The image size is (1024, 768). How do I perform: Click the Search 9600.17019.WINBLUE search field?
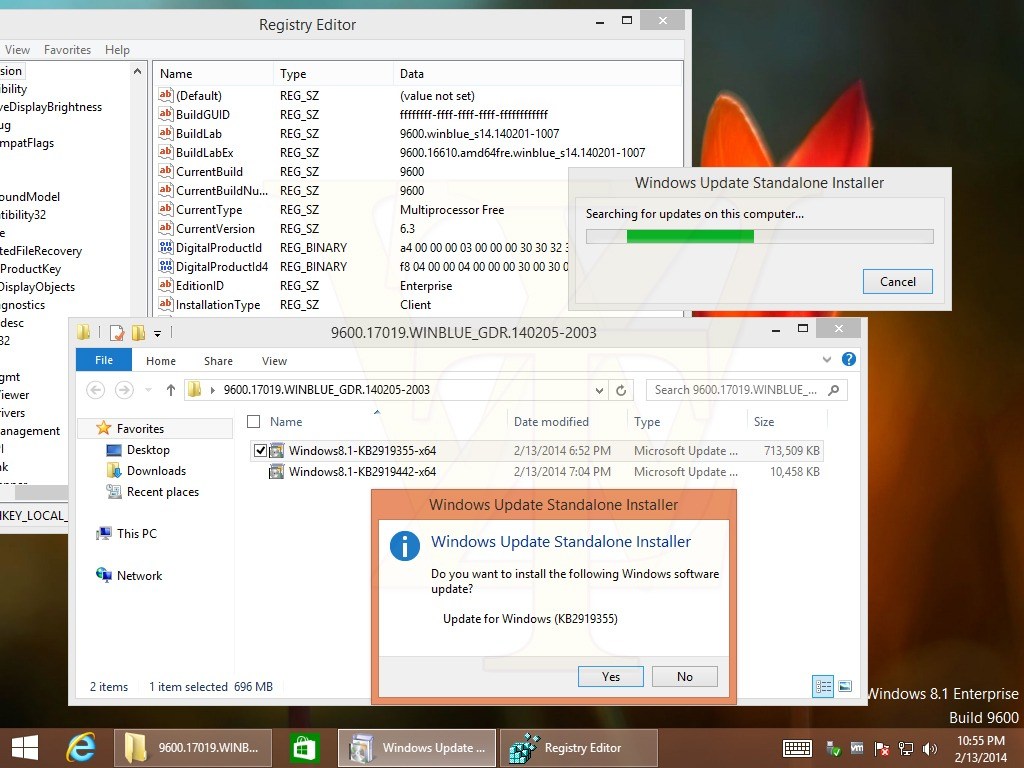pyautogui.click(x=738, y=390)
